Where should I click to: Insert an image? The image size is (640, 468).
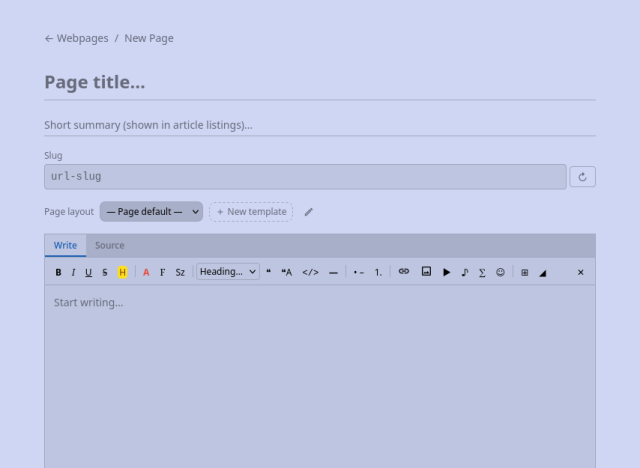click(x=426, y=271)
